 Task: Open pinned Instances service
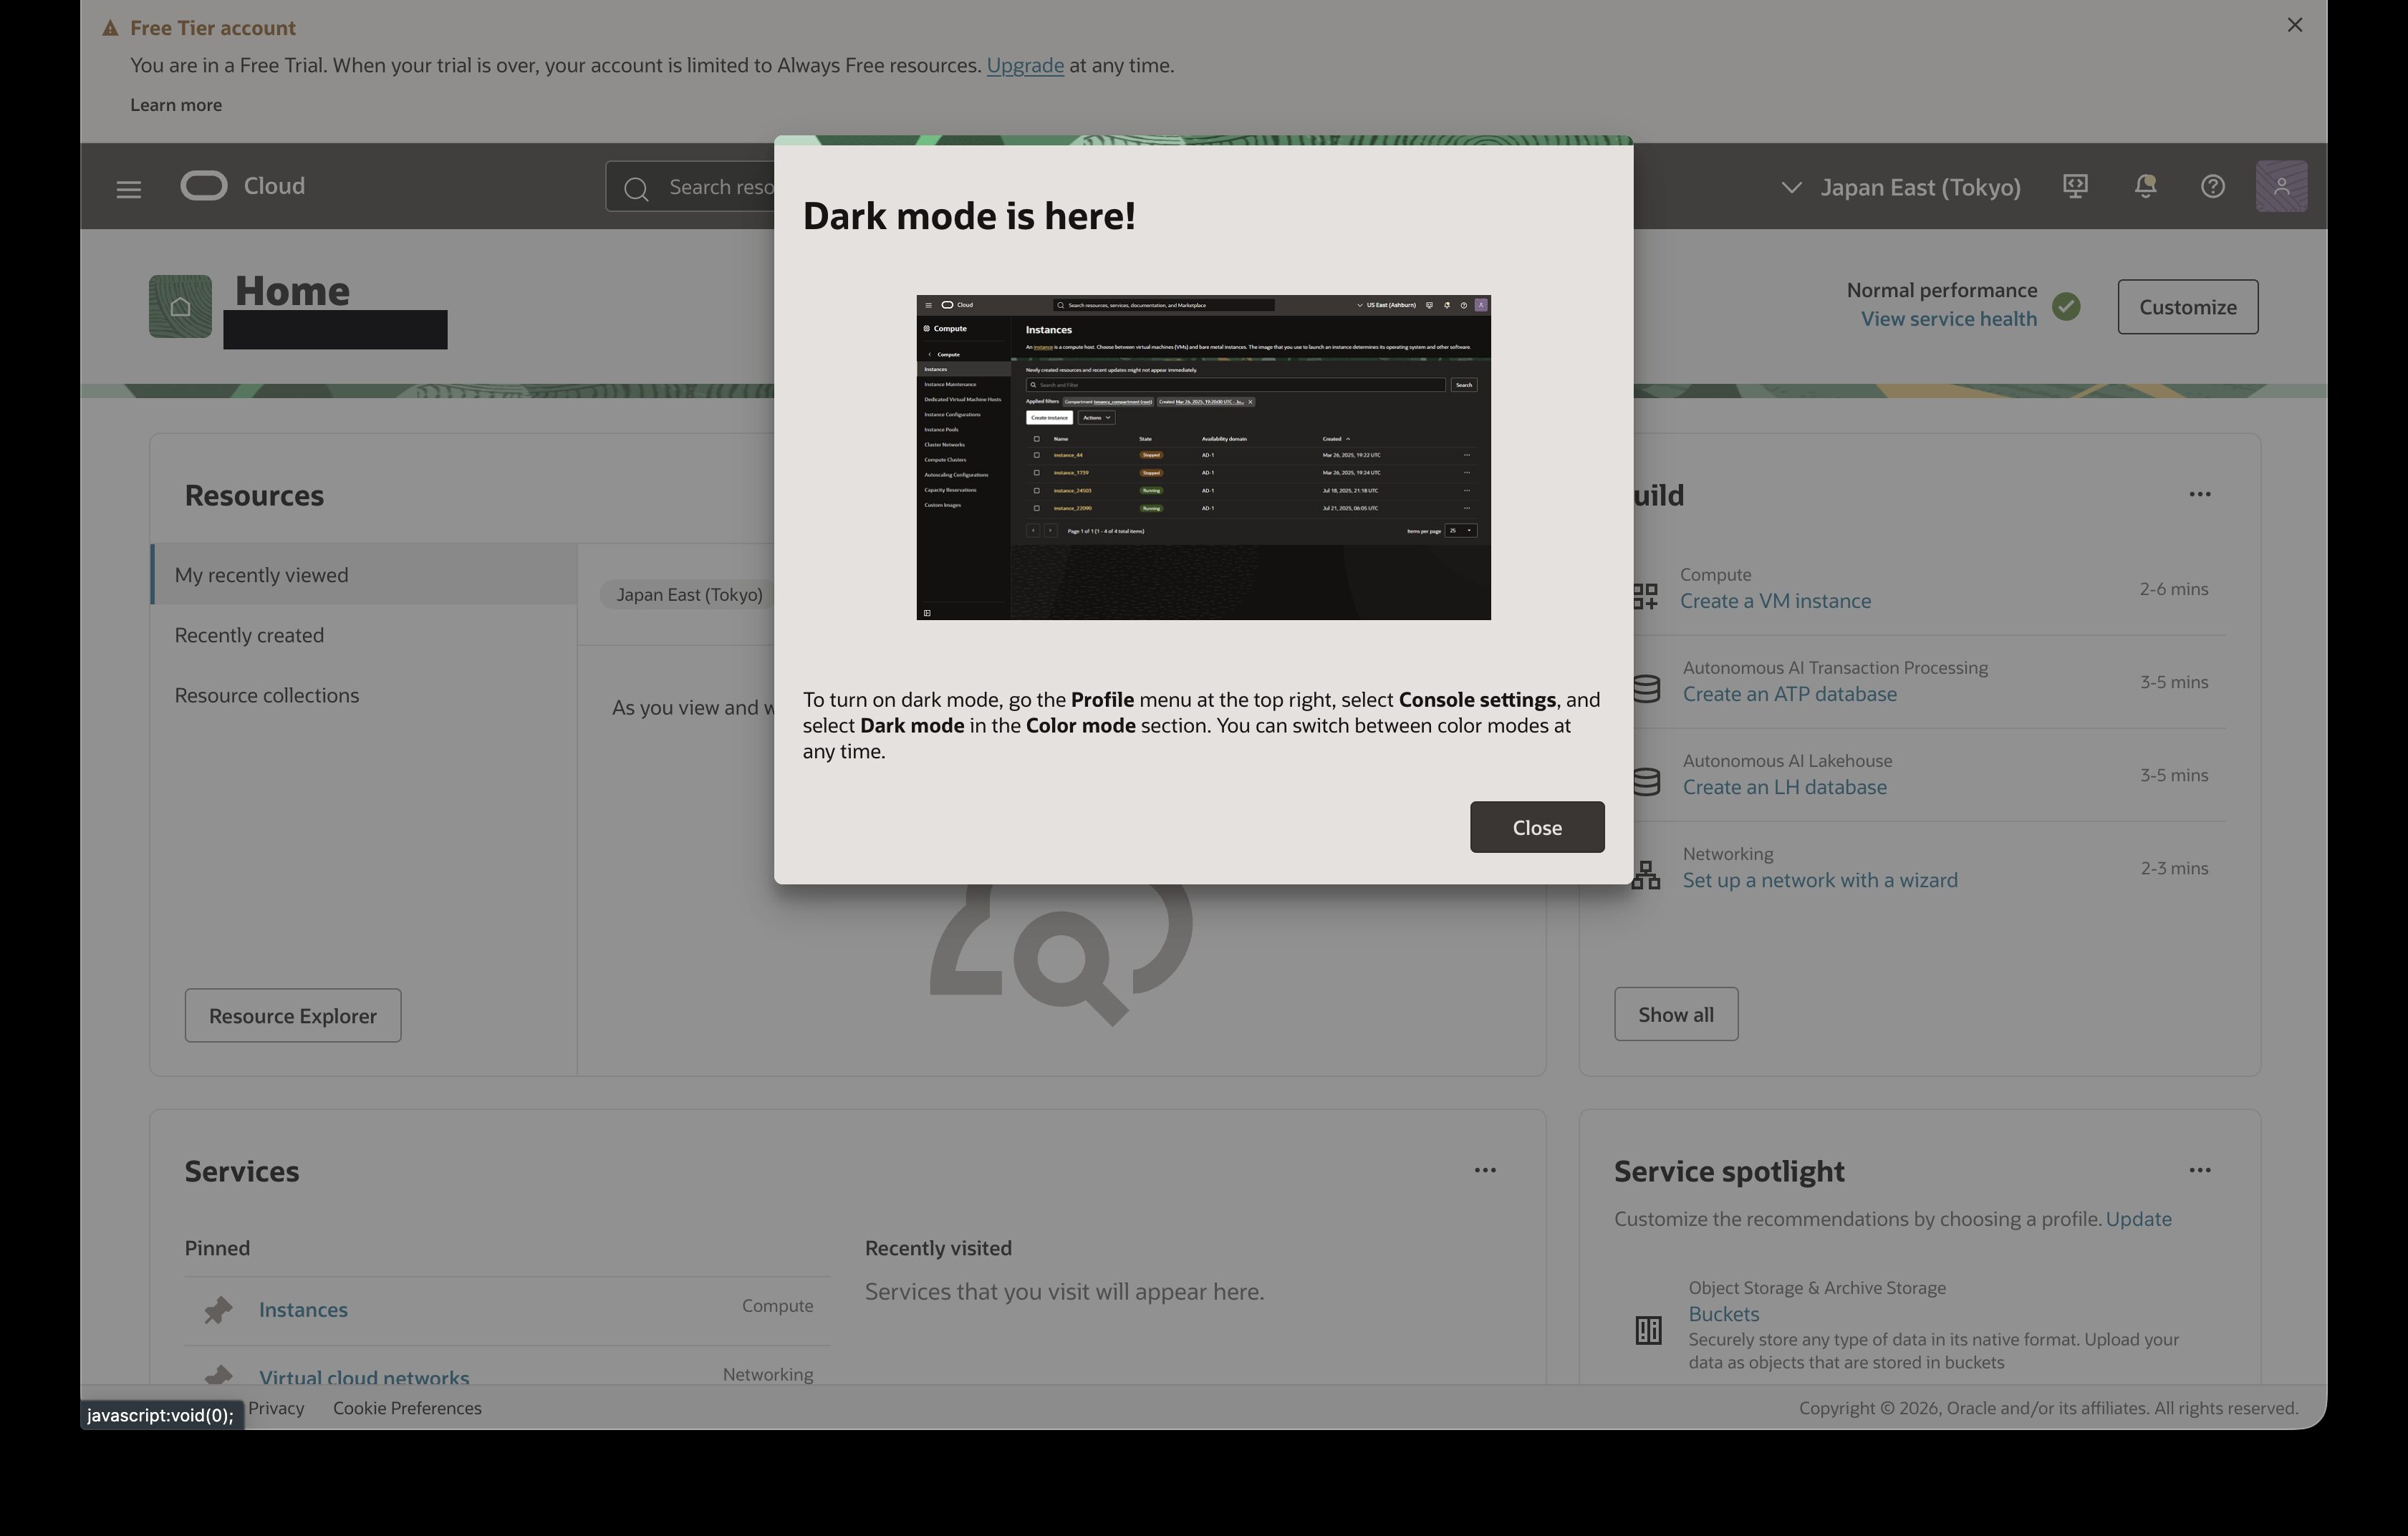pos(303,1309)
